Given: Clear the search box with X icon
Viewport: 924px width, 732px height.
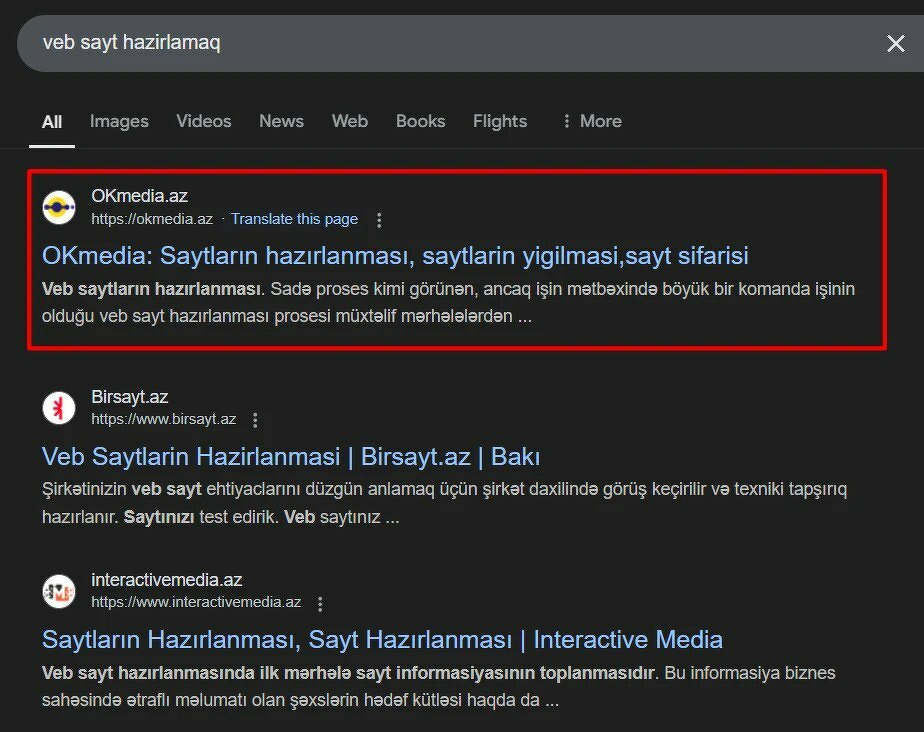Looking at the screenshot, I should [x=895, y=43].
